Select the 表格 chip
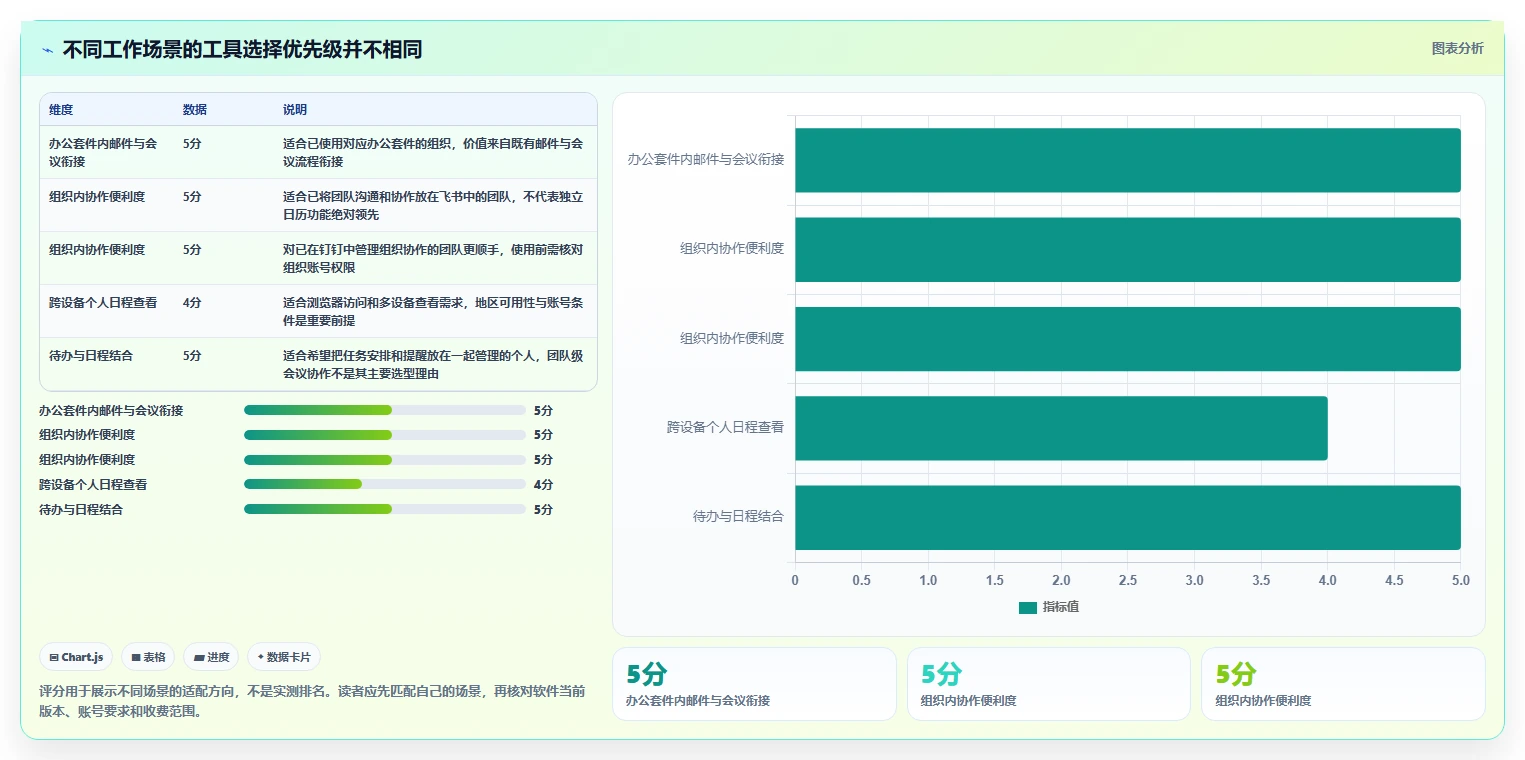 coord(148,657)
